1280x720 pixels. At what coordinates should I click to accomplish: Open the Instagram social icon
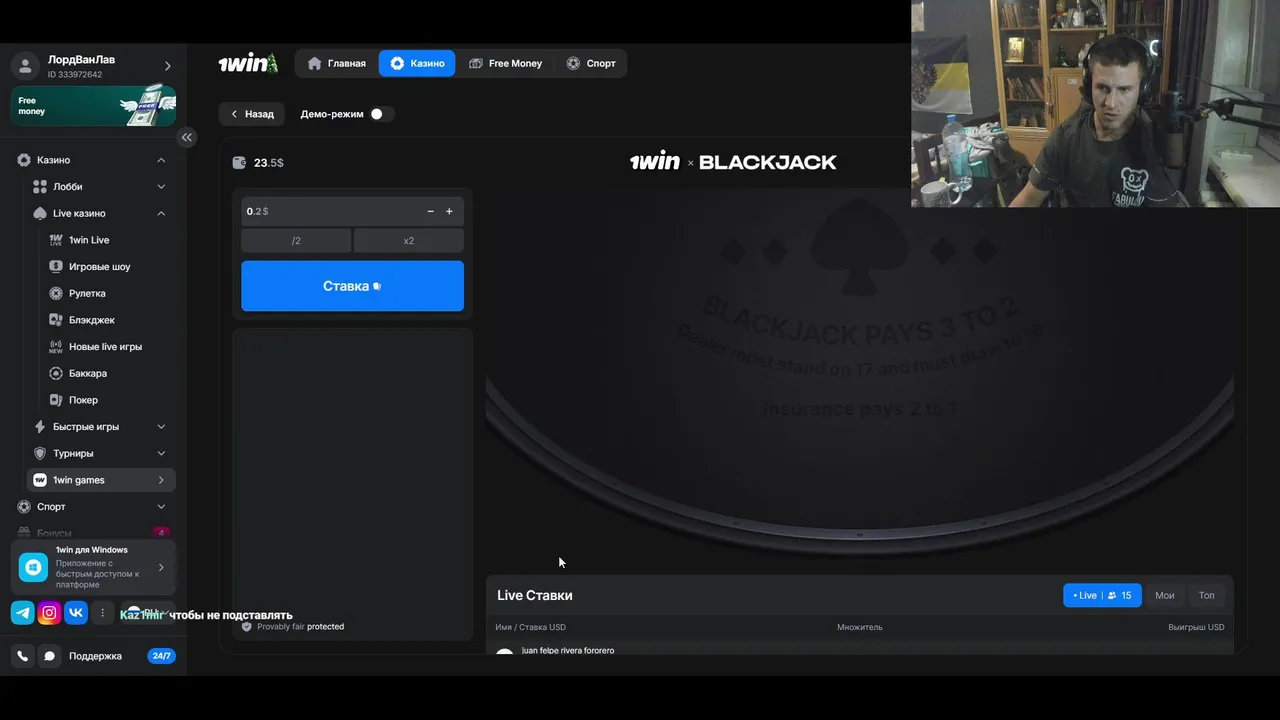49,613
